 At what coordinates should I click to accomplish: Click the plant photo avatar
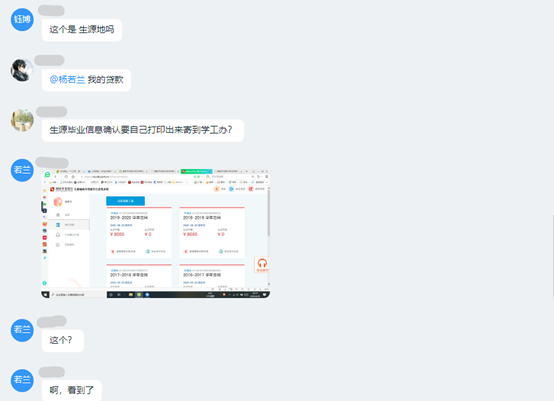(22, 120)
